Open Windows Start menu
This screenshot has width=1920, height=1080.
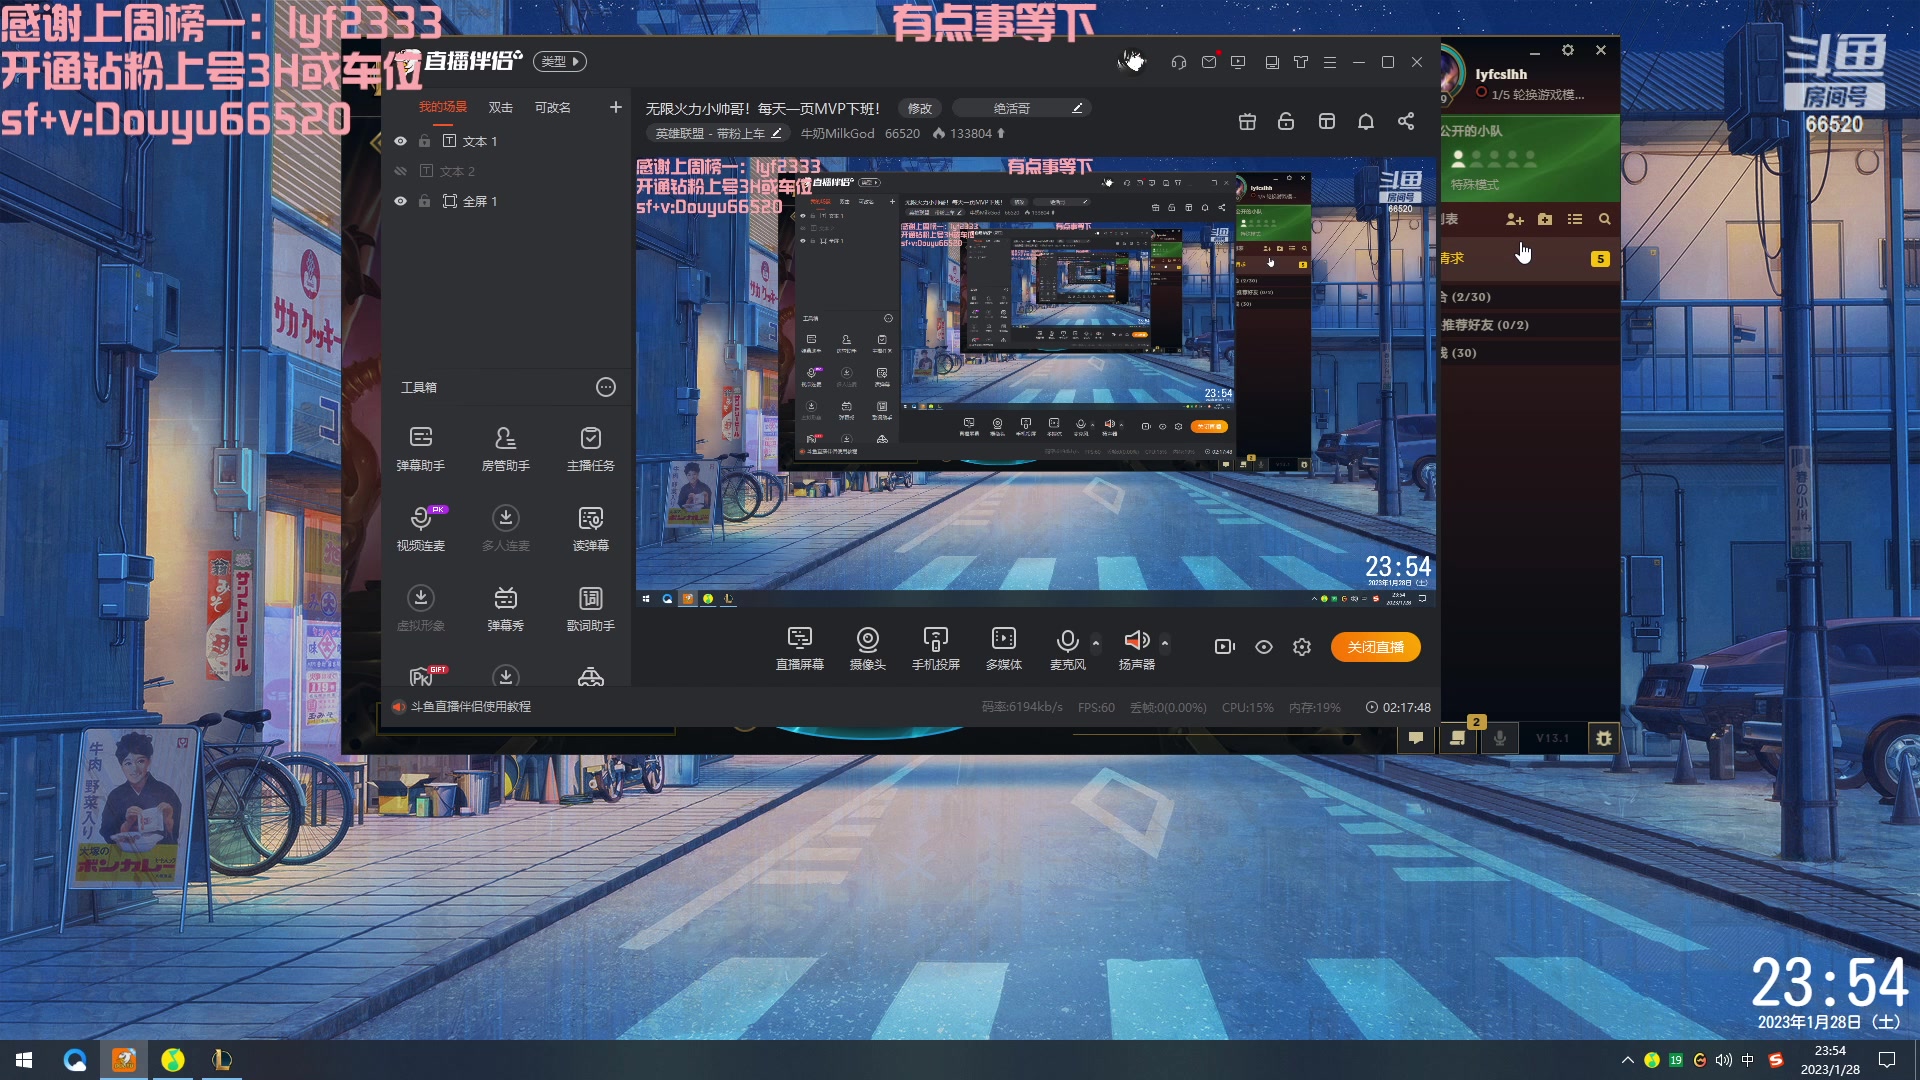pyautogui.click(x=24, y=1060)
